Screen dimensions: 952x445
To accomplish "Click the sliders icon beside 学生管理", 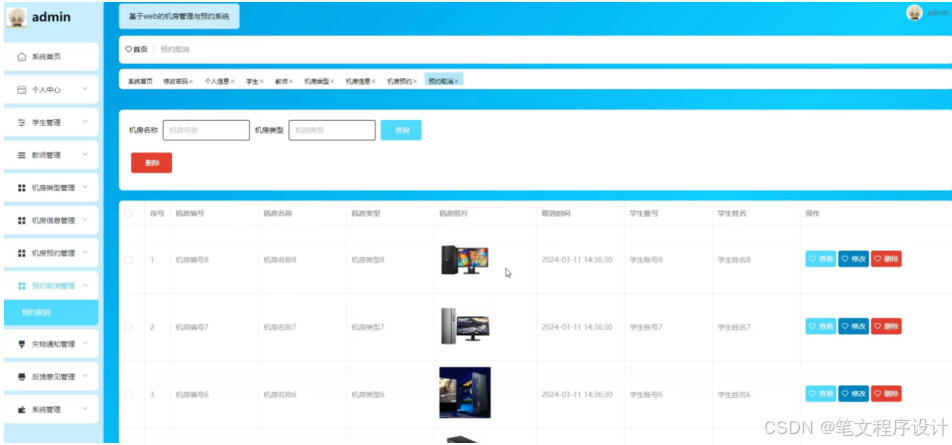I will point(22,123).
